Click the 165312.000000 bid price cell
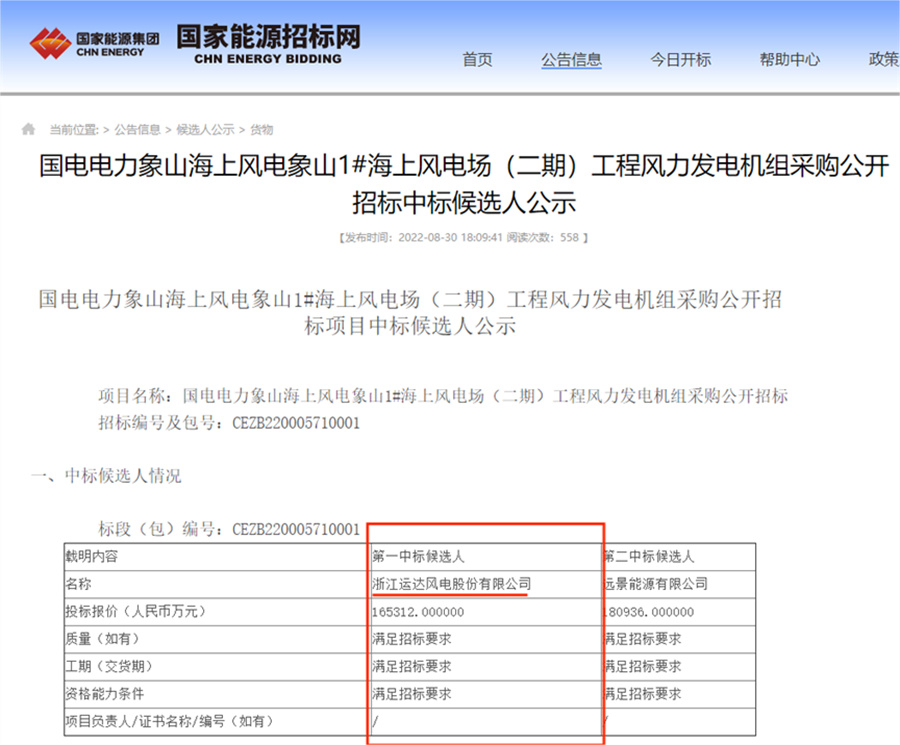Screen dimensions: 900x745 point(485,612)
